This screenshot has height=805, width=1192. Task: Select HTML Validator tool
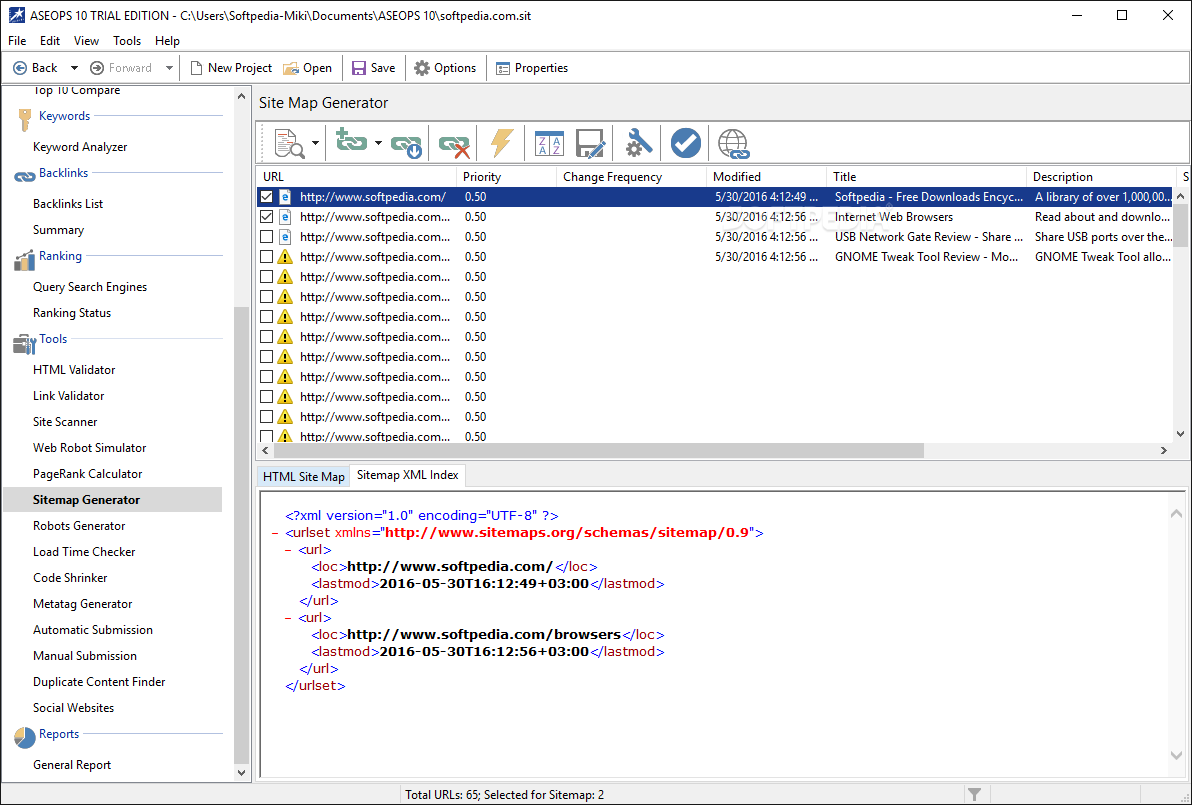click(74, 369)
